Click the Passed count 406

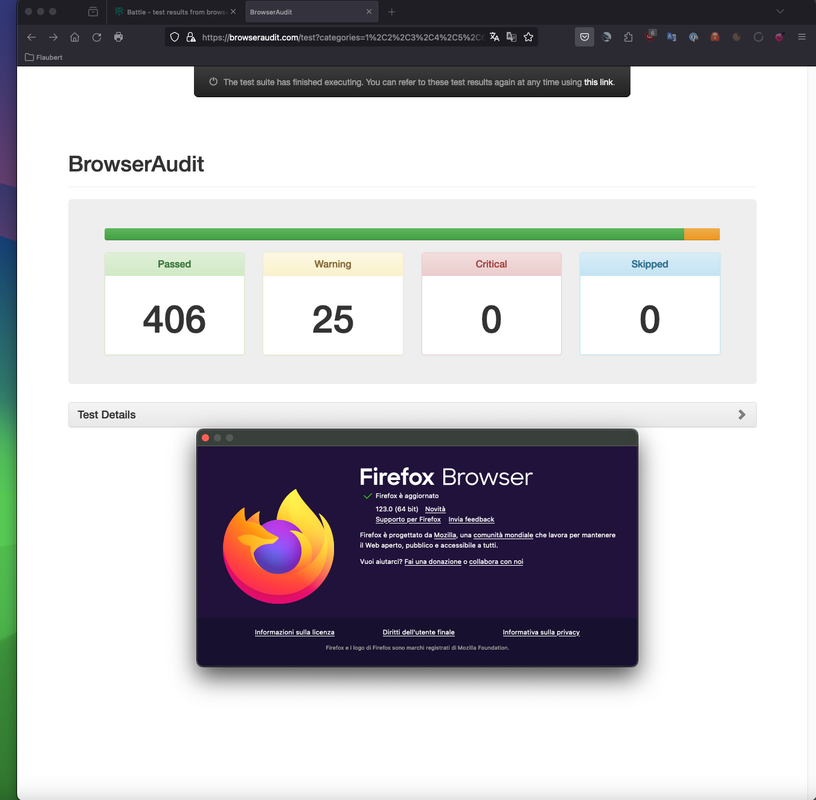174,319
